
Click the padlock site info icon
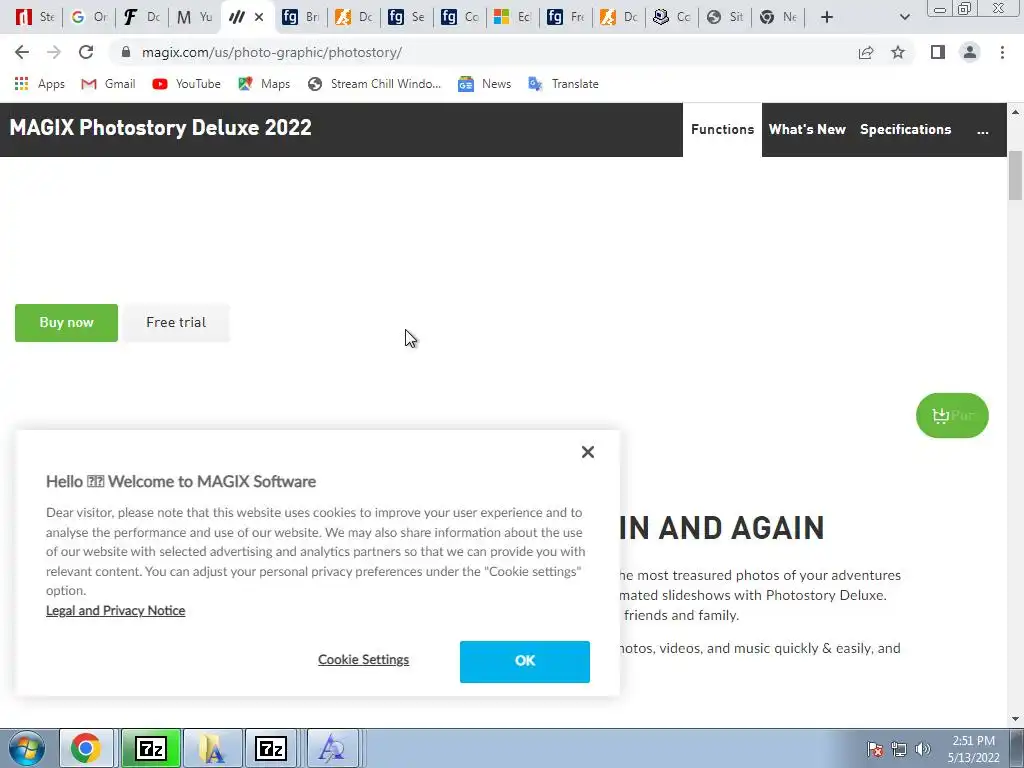click(x=127, y=52)
